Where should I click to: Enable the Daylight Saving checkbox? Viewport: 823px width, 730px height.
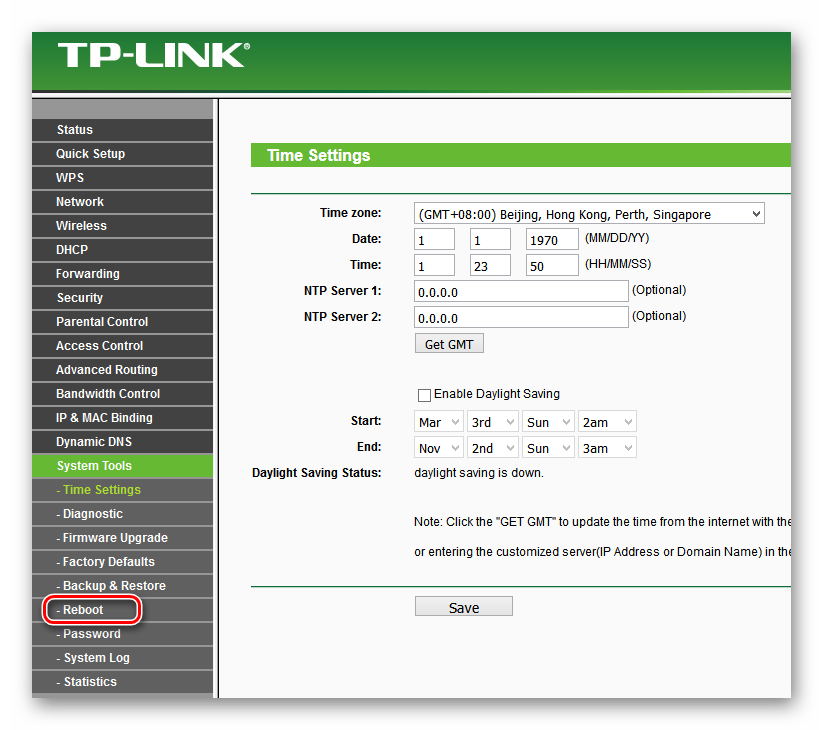pos(424,395)
